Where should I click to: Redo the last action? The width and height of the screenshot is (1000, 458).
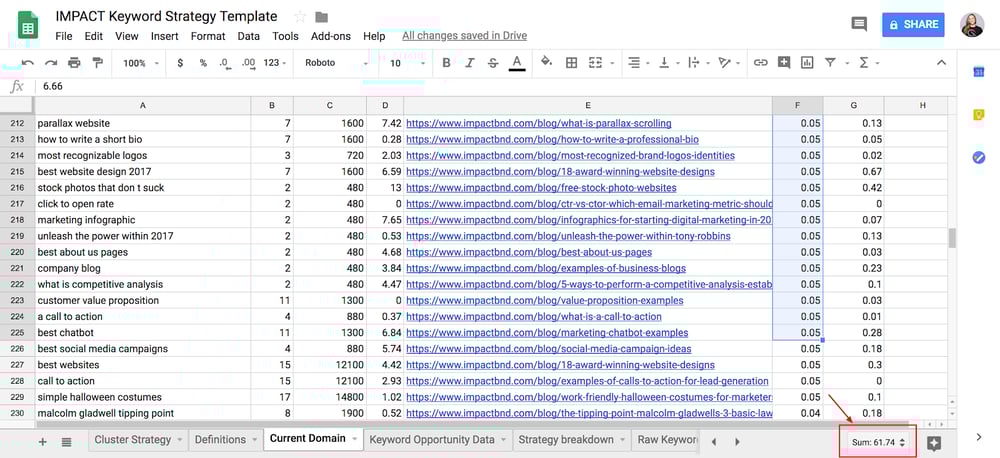click(51, 63)
